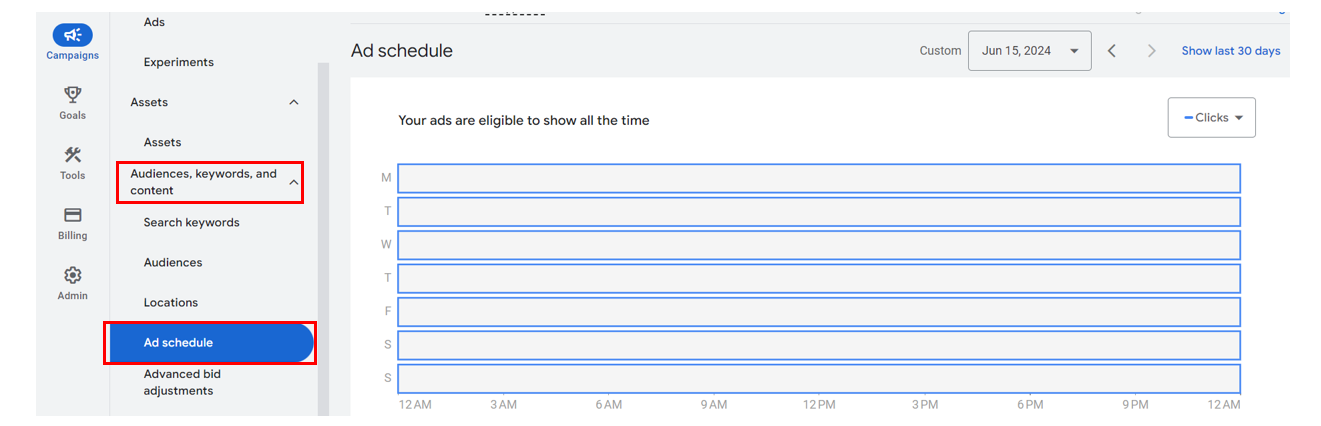Open the Jun 15, 2024 date dropdown
Viewport: 1321px width, 426px height.
coord(1029,51)
